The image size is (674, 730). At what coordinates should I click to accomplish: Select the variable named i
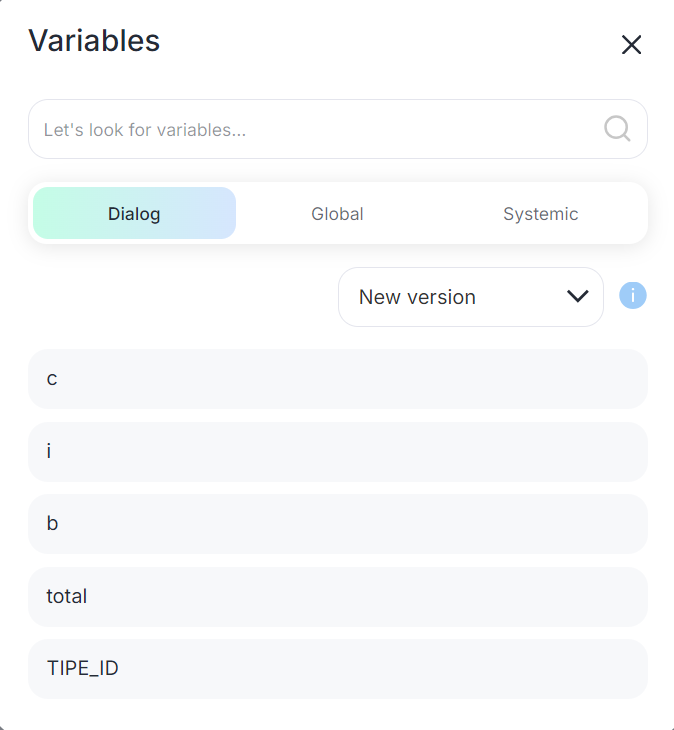pos(337,452)
